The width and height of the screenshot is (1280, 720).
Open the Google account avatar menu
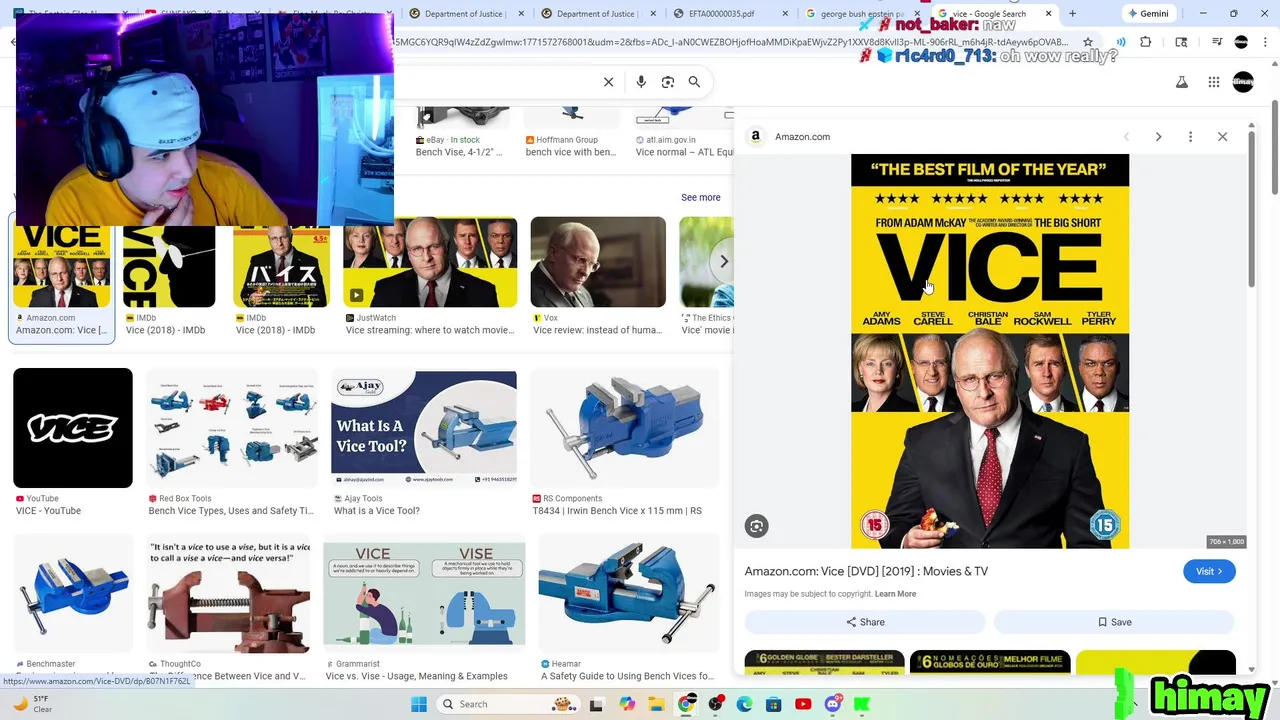click(1243, 82)
